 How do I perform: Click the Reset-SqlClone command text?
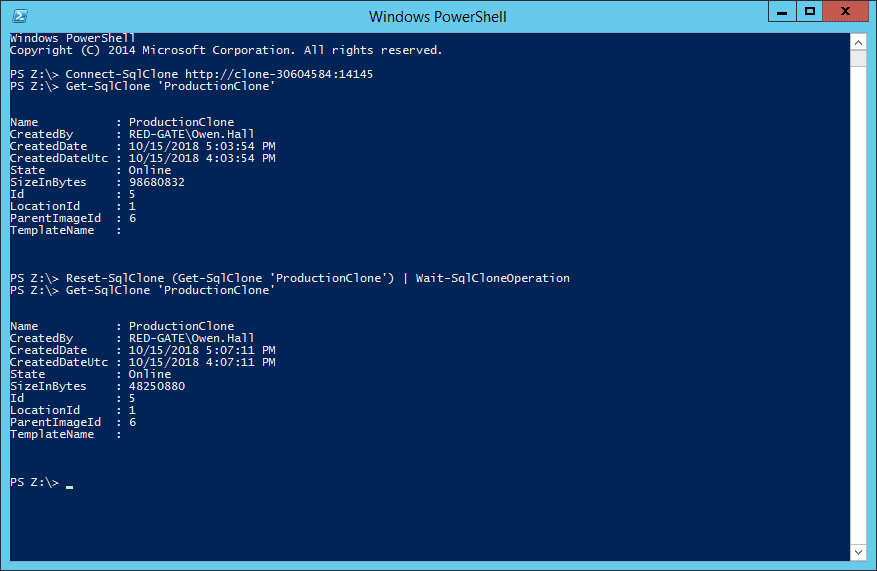[x=115, y=278]
